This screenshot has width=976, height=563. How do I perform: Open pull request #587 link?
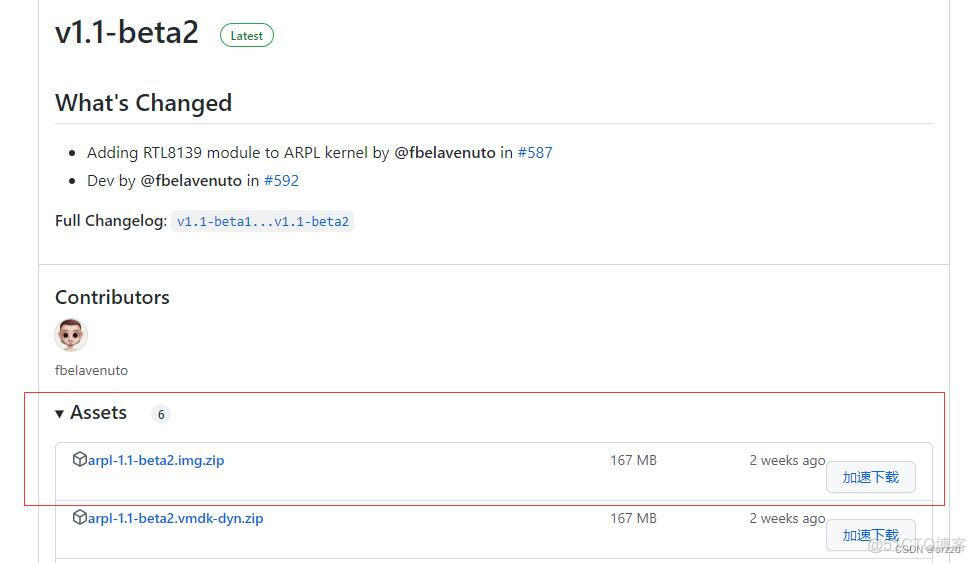point(535,153)
